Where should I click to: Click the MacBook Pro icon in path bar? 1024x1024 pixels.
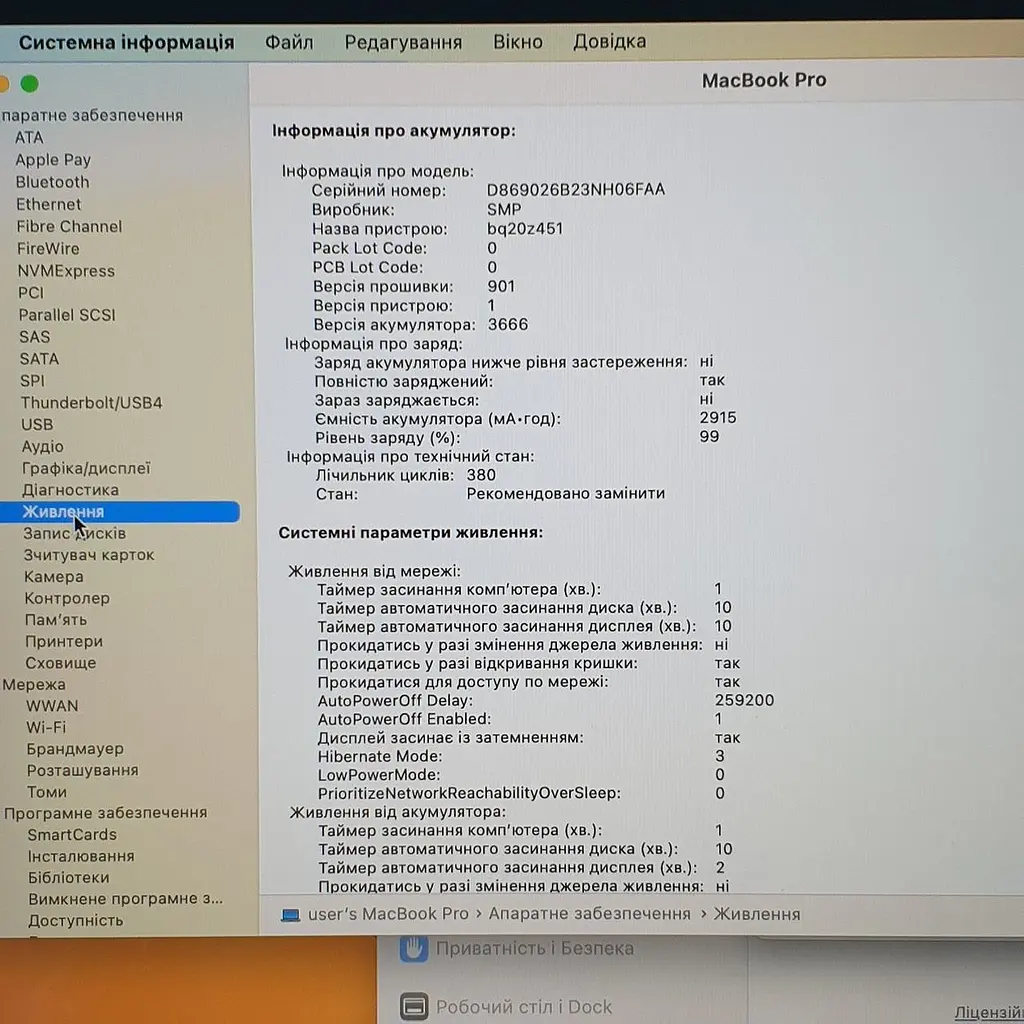[291, 915]
